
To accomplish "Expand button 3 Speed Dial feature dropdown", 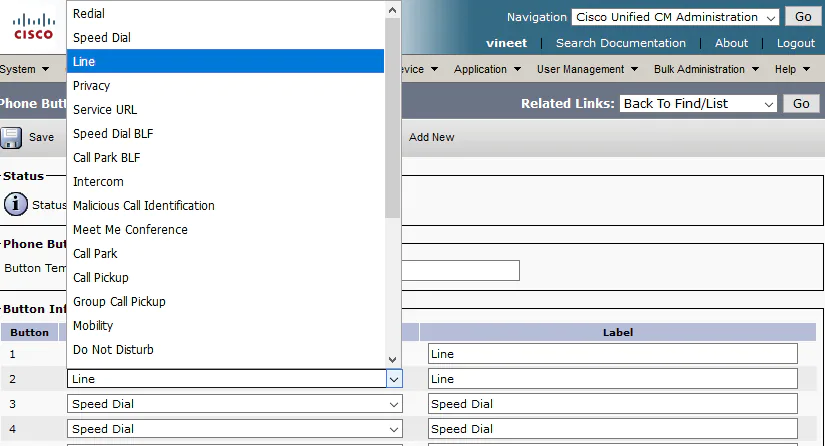I will [x=235, y=404].
